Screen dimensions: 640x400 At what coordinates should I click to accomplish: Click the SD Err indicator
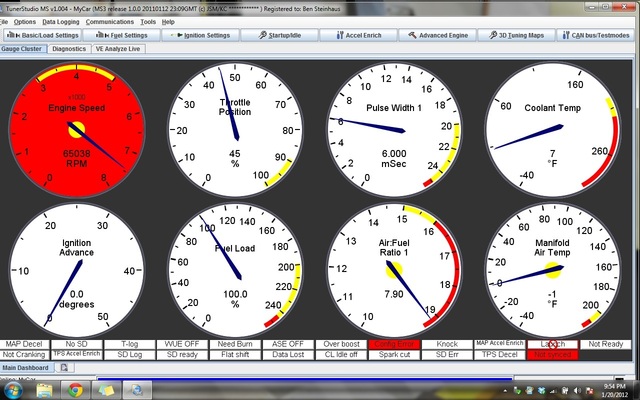point(447,355)
